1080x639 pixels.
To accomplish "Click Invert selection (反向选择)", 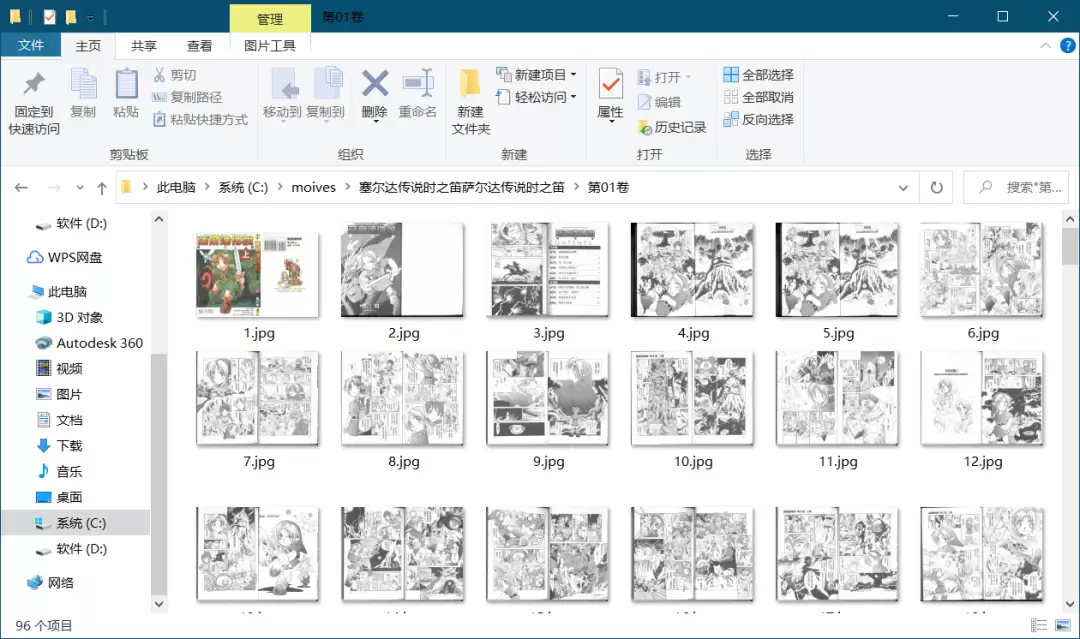I will pos(758,119).
